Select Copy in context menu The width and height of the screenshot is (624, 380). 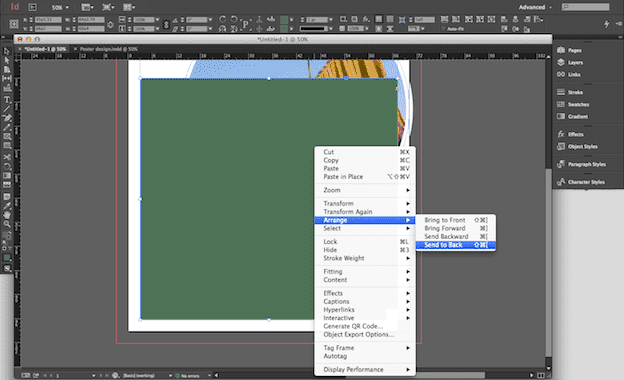(365, 160)
